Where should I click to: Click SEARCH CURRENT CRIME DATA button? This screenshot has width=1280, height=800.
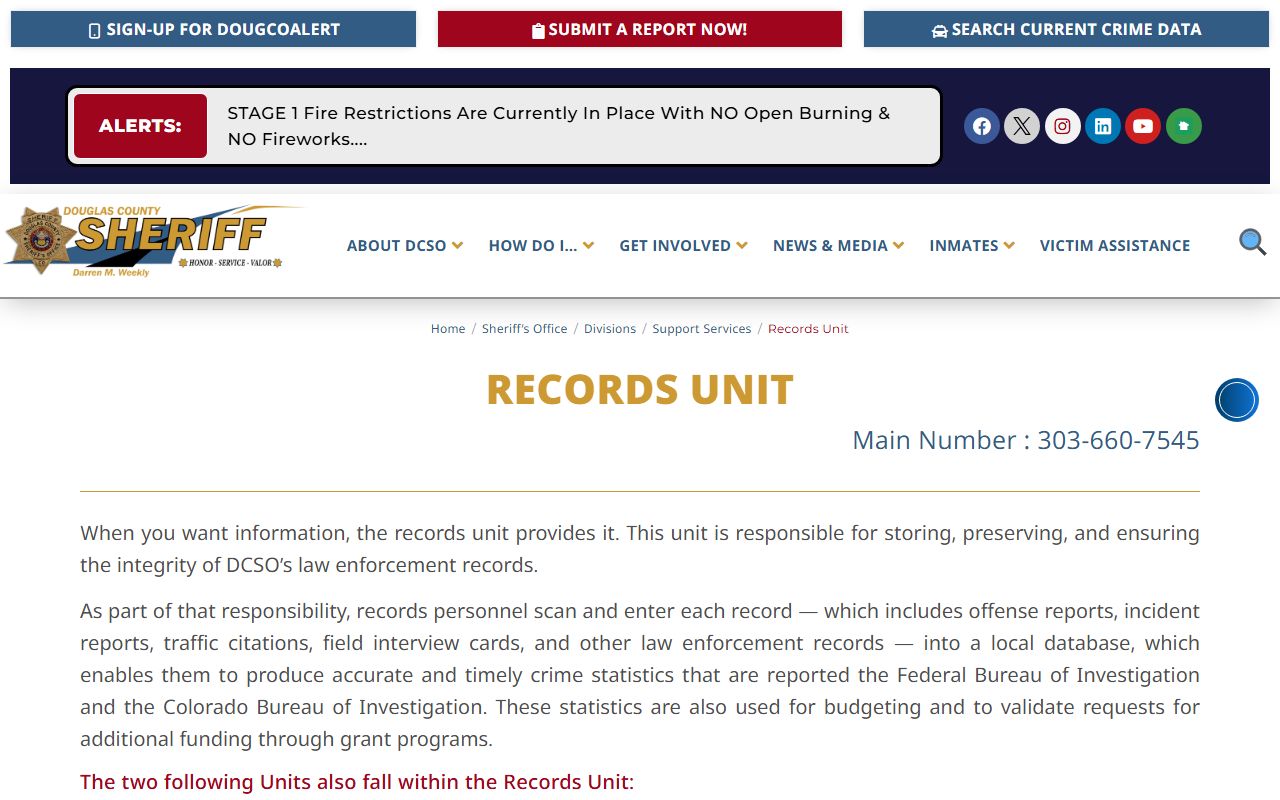pyautogui.click(x=1067, y=29)
